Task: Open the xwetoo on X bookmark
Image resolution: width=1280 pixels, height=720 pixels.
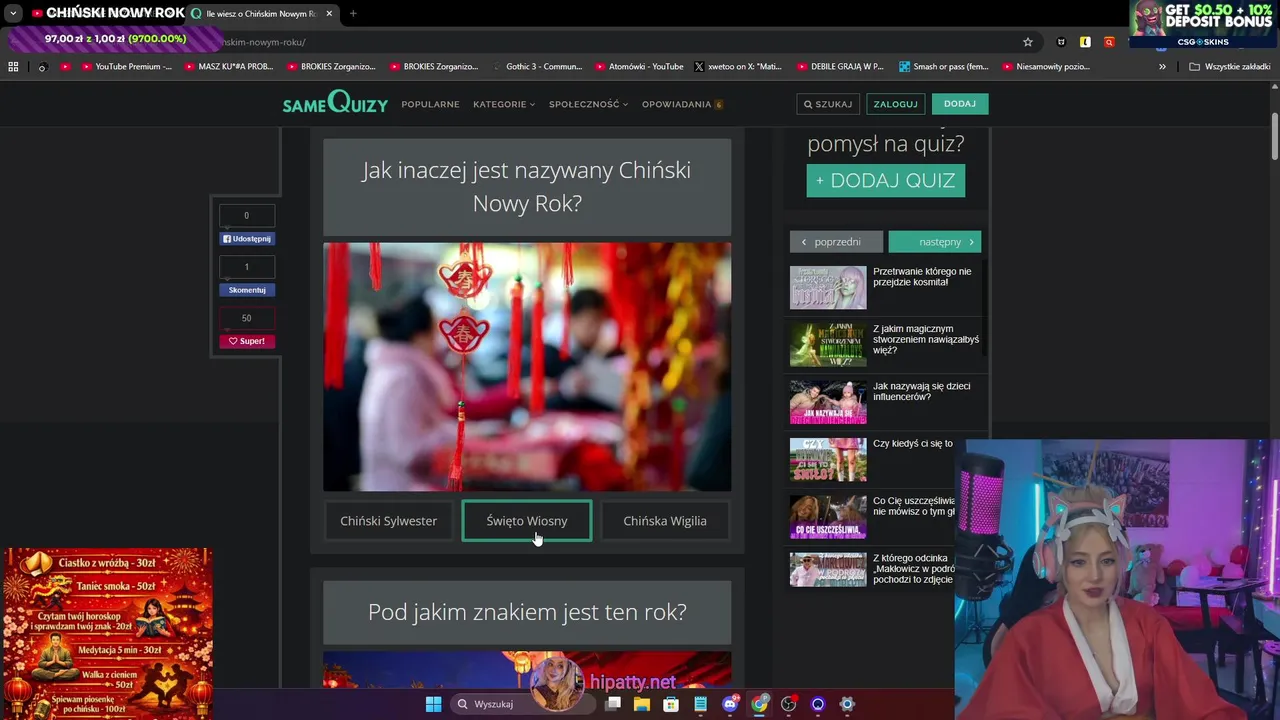Action: coord(738,67)
